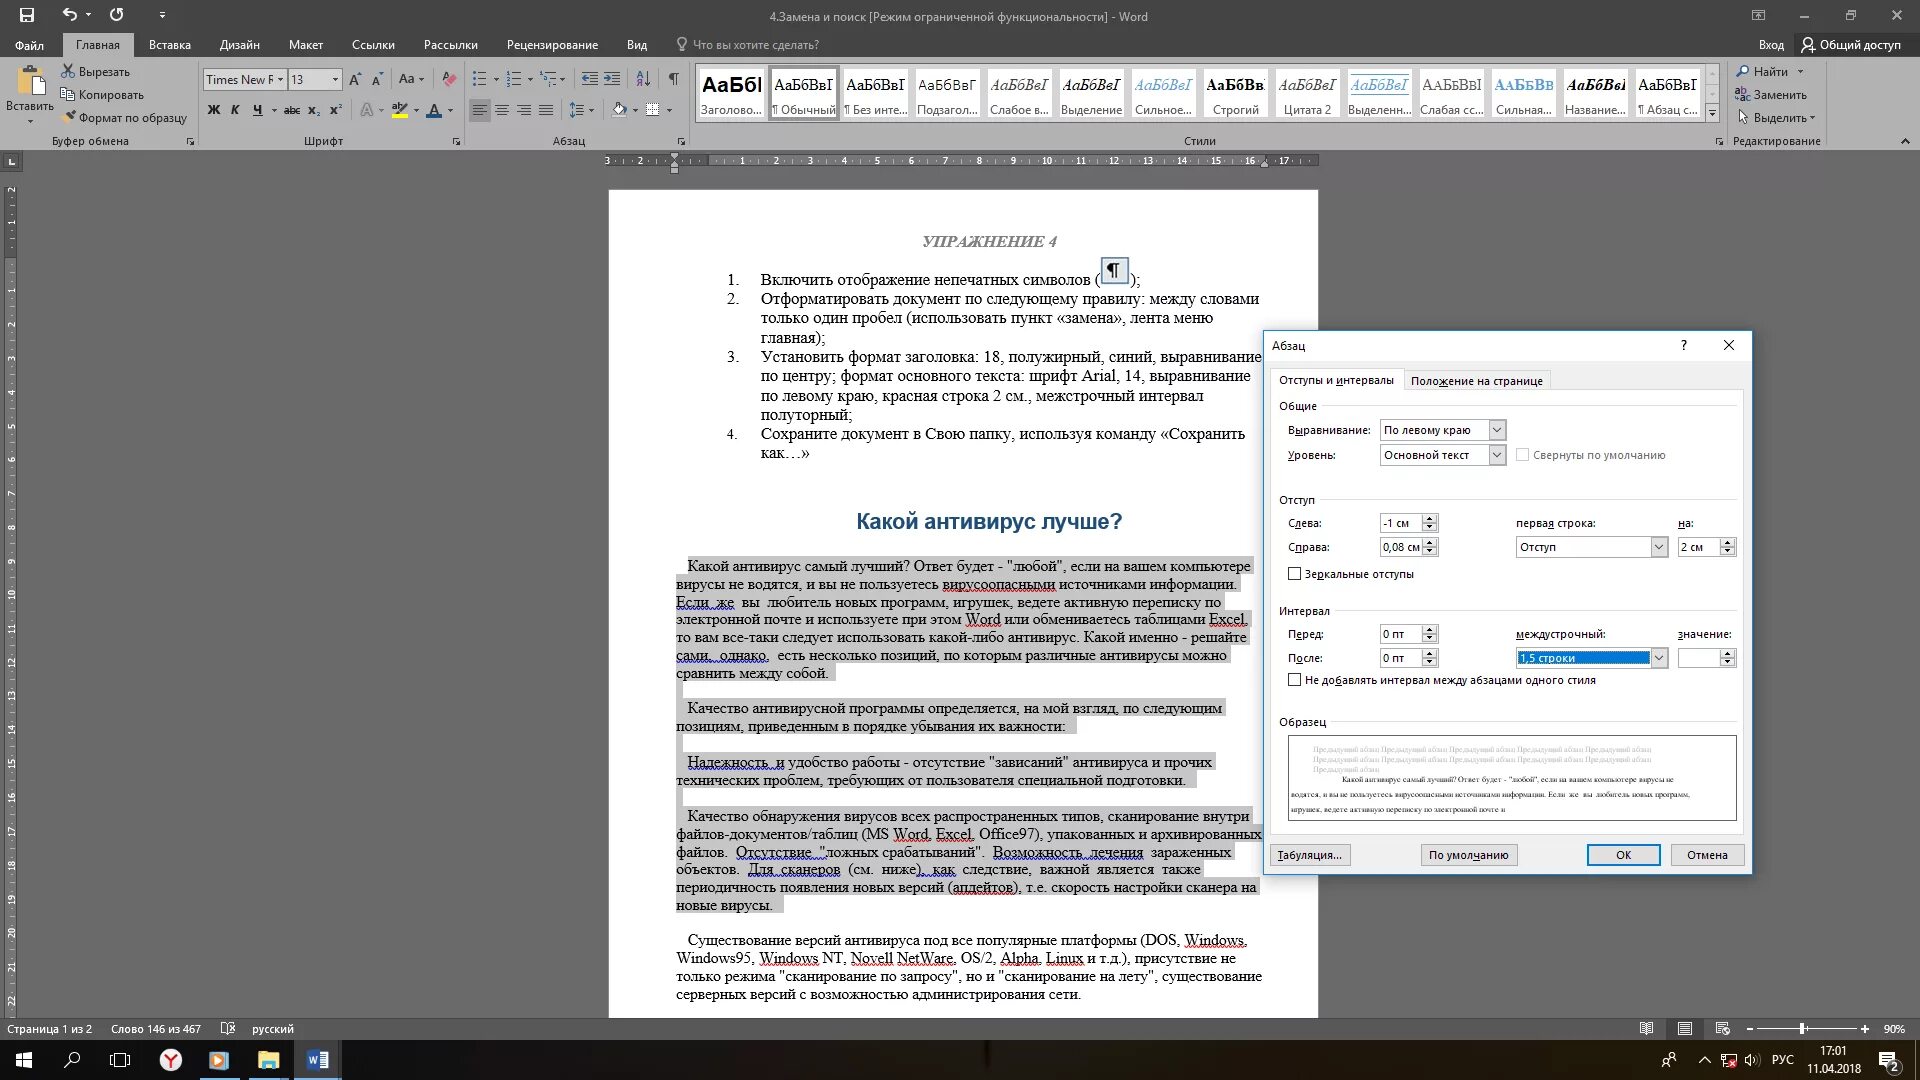Toggle the collapsed by default checkbox
1920x1080 pixels.
pyautogui.click(x=1522, y=455)
